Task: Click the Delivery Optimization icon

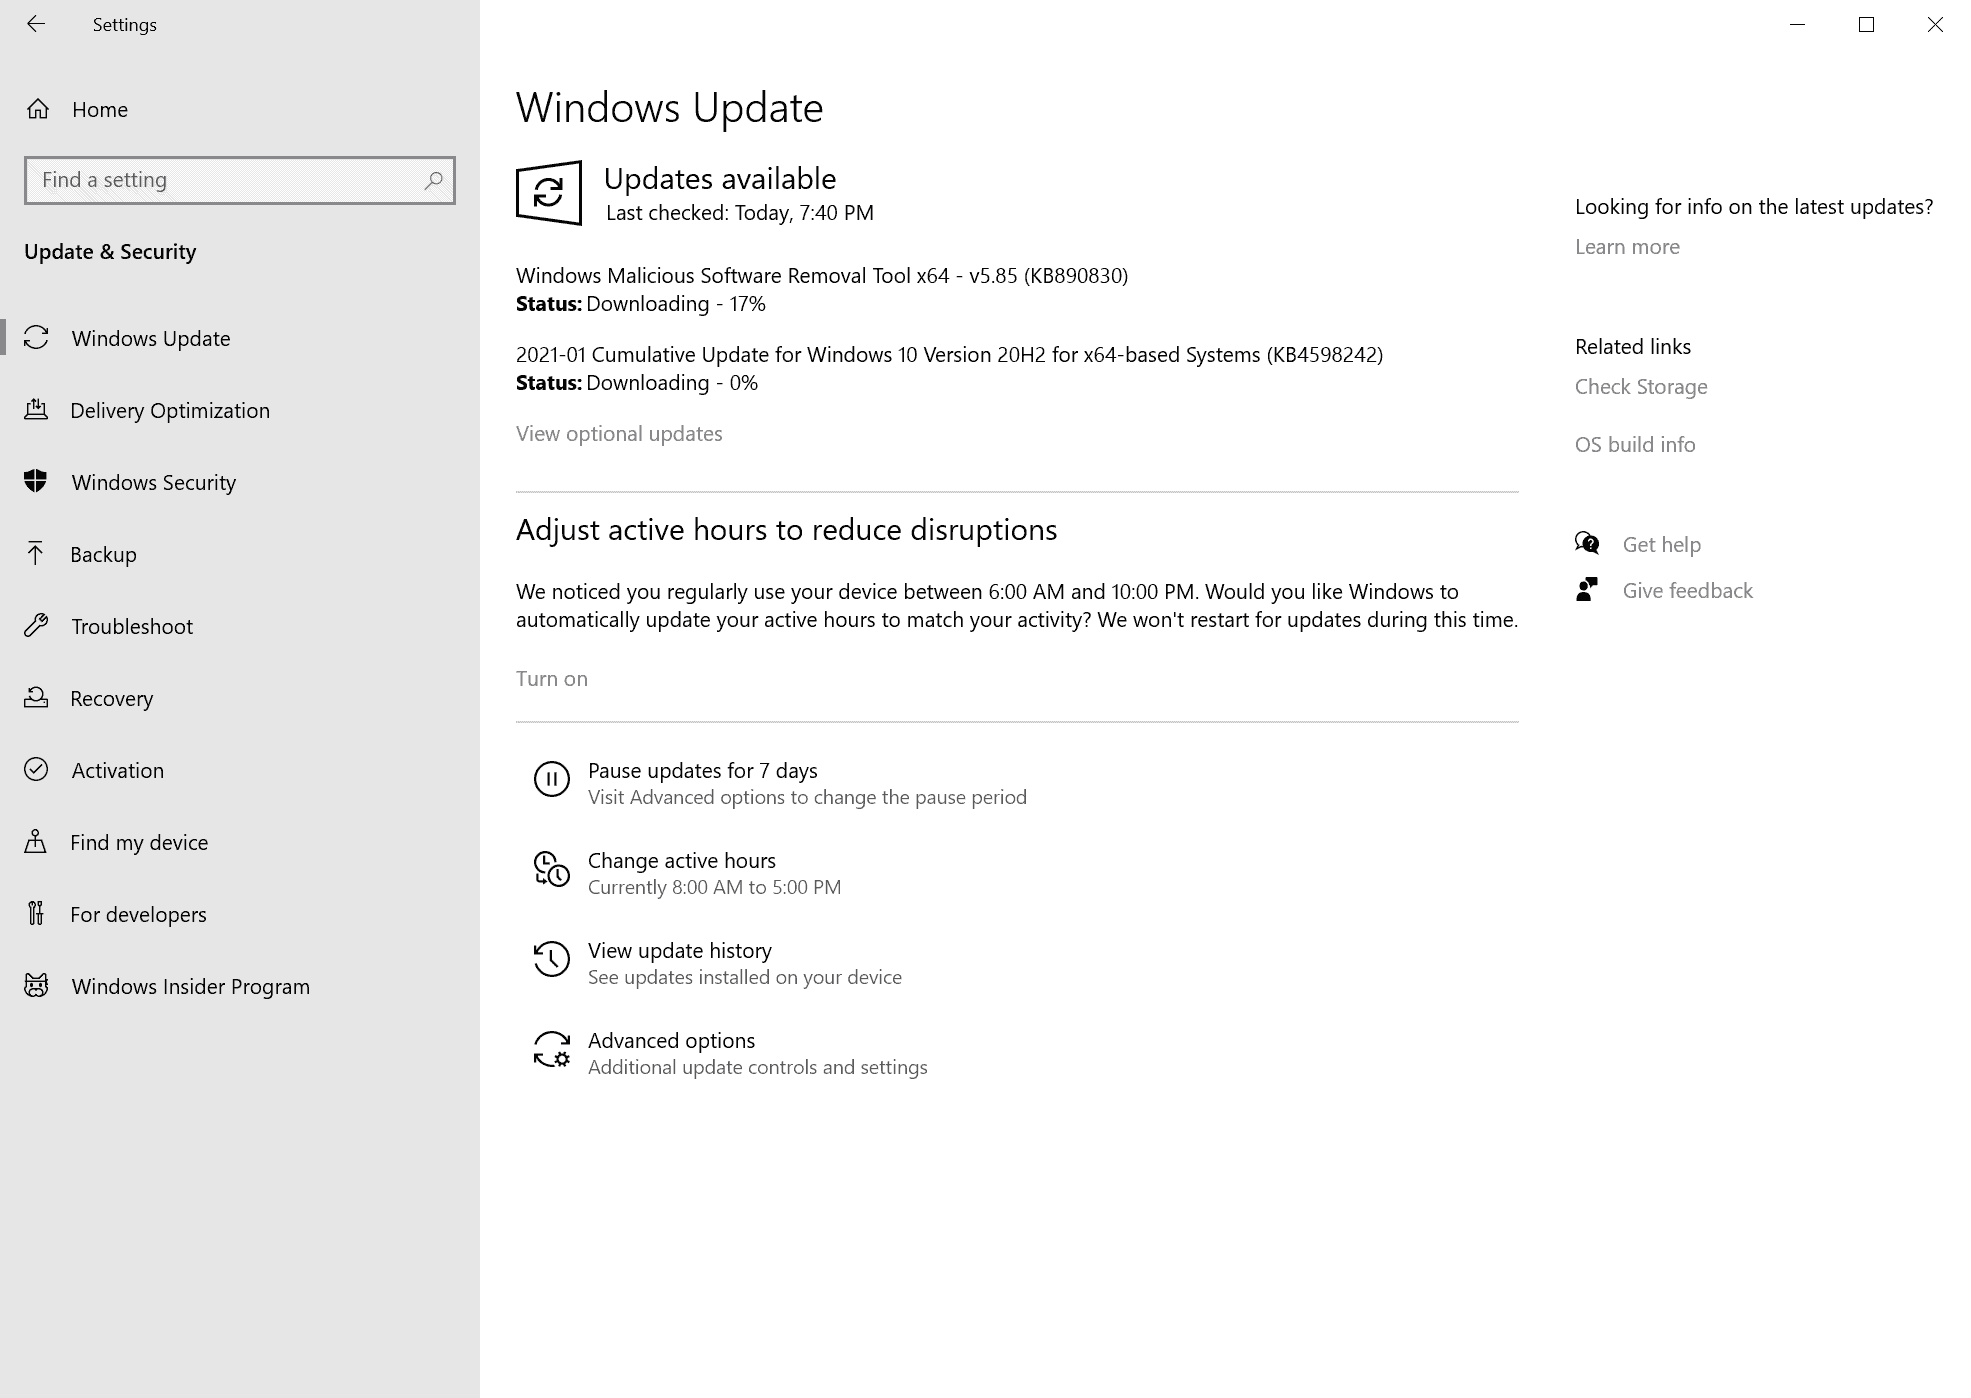Action: tap(36, 409)
